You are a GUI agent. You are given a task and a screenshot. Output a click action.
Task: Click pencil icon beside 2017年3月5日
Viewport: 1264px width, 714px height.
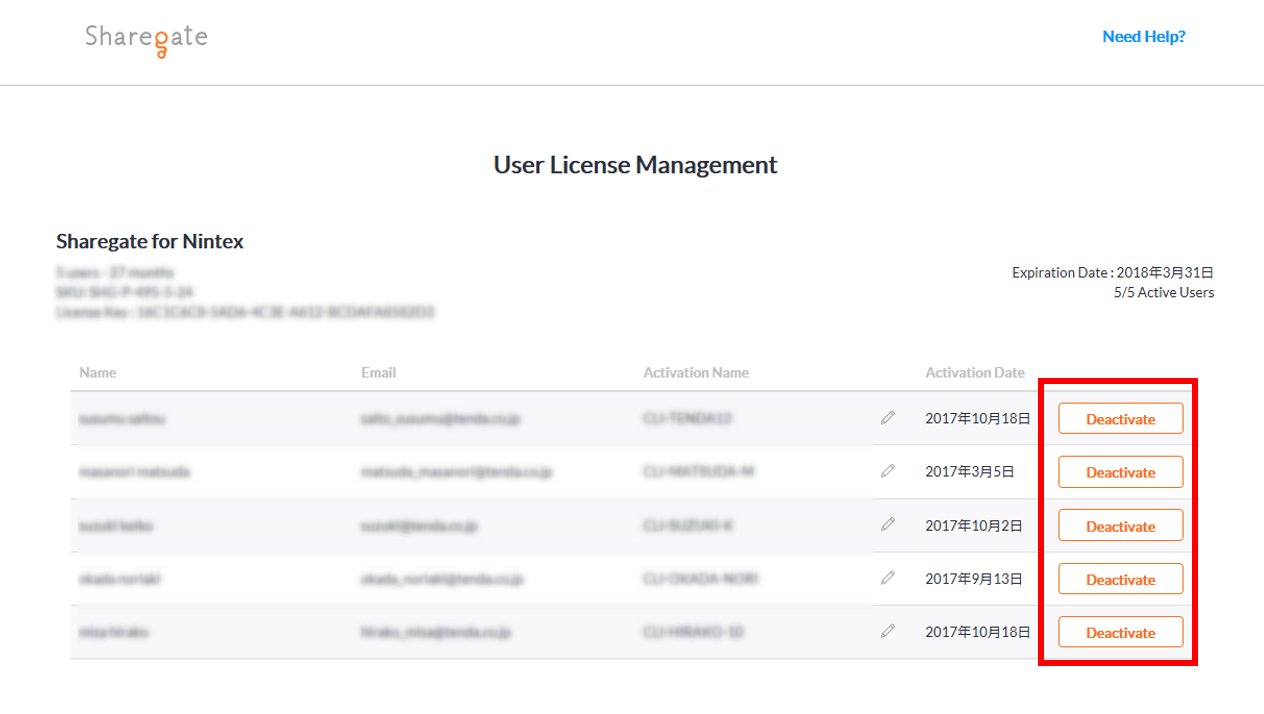887,471
